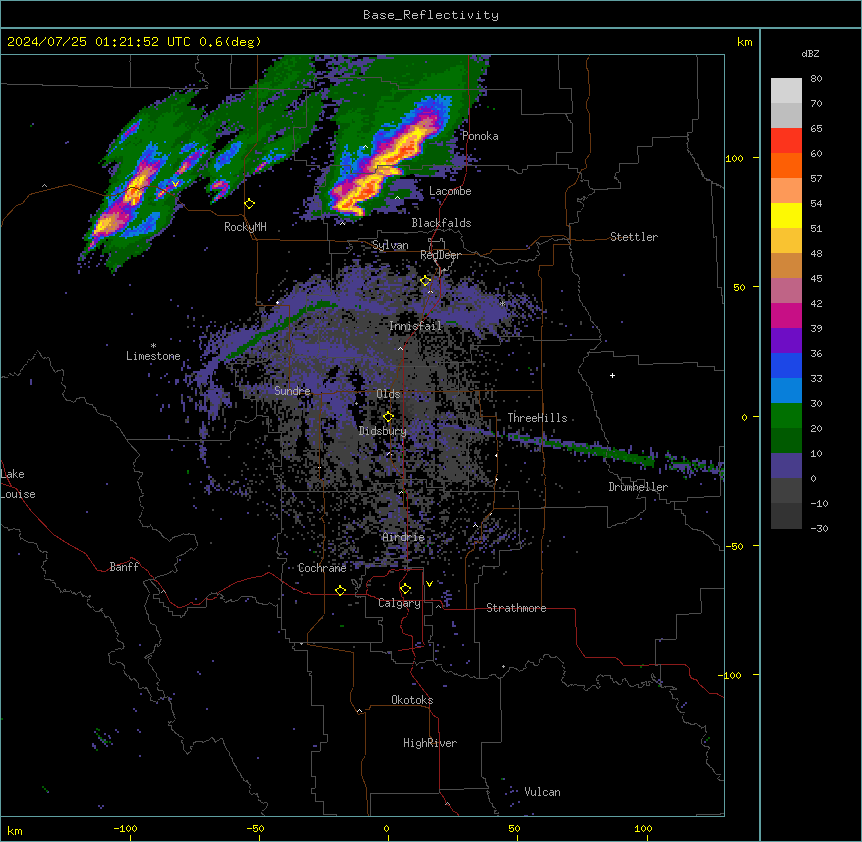Select the yellow 51-54 dBZ legend swatch

[786, 215]
